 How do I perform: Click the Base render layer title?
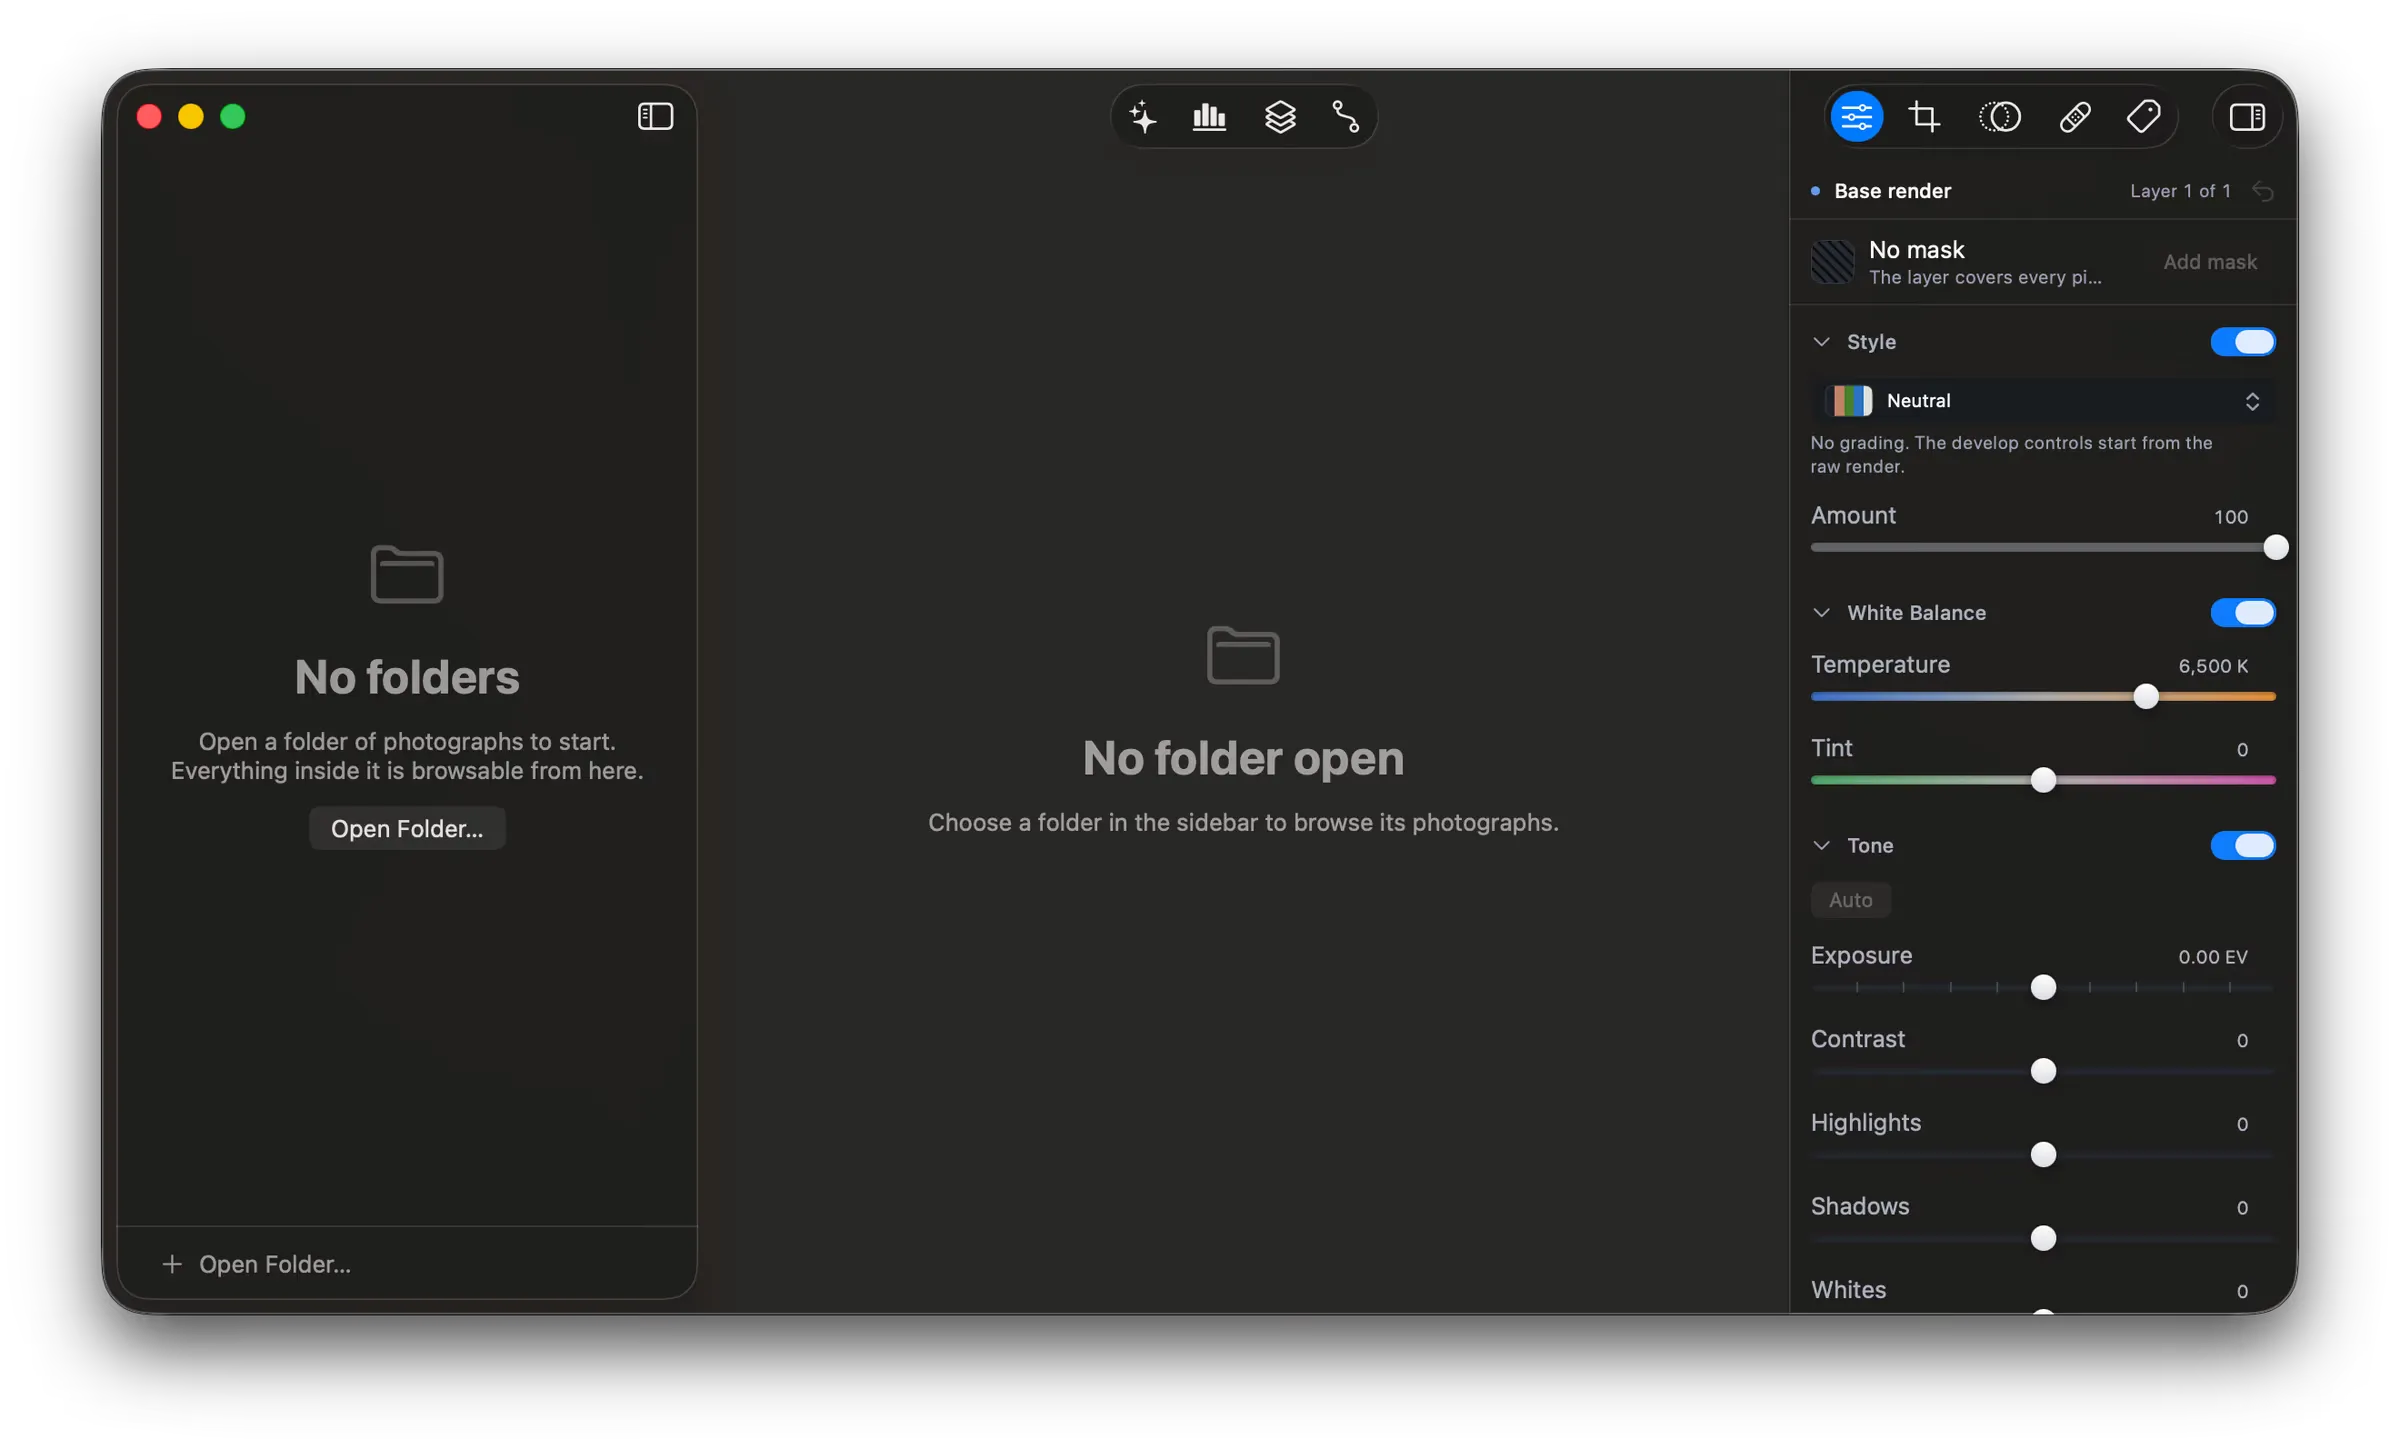[x=1892, y=191]
